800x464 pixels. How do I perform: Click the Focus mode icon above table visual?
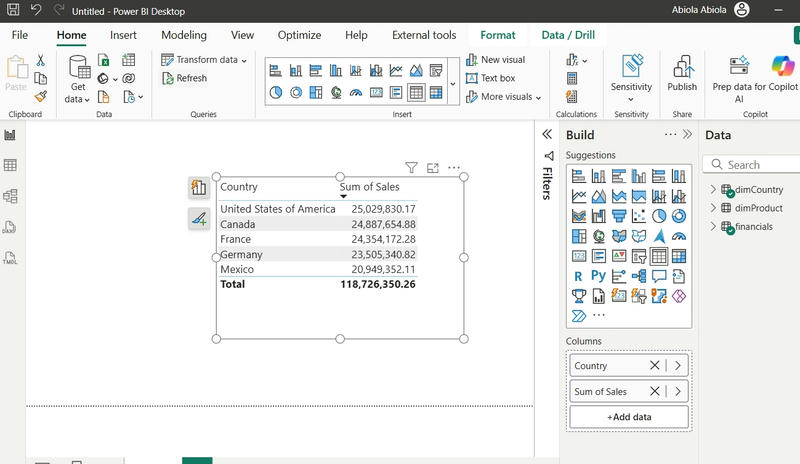tap(433, 169)
